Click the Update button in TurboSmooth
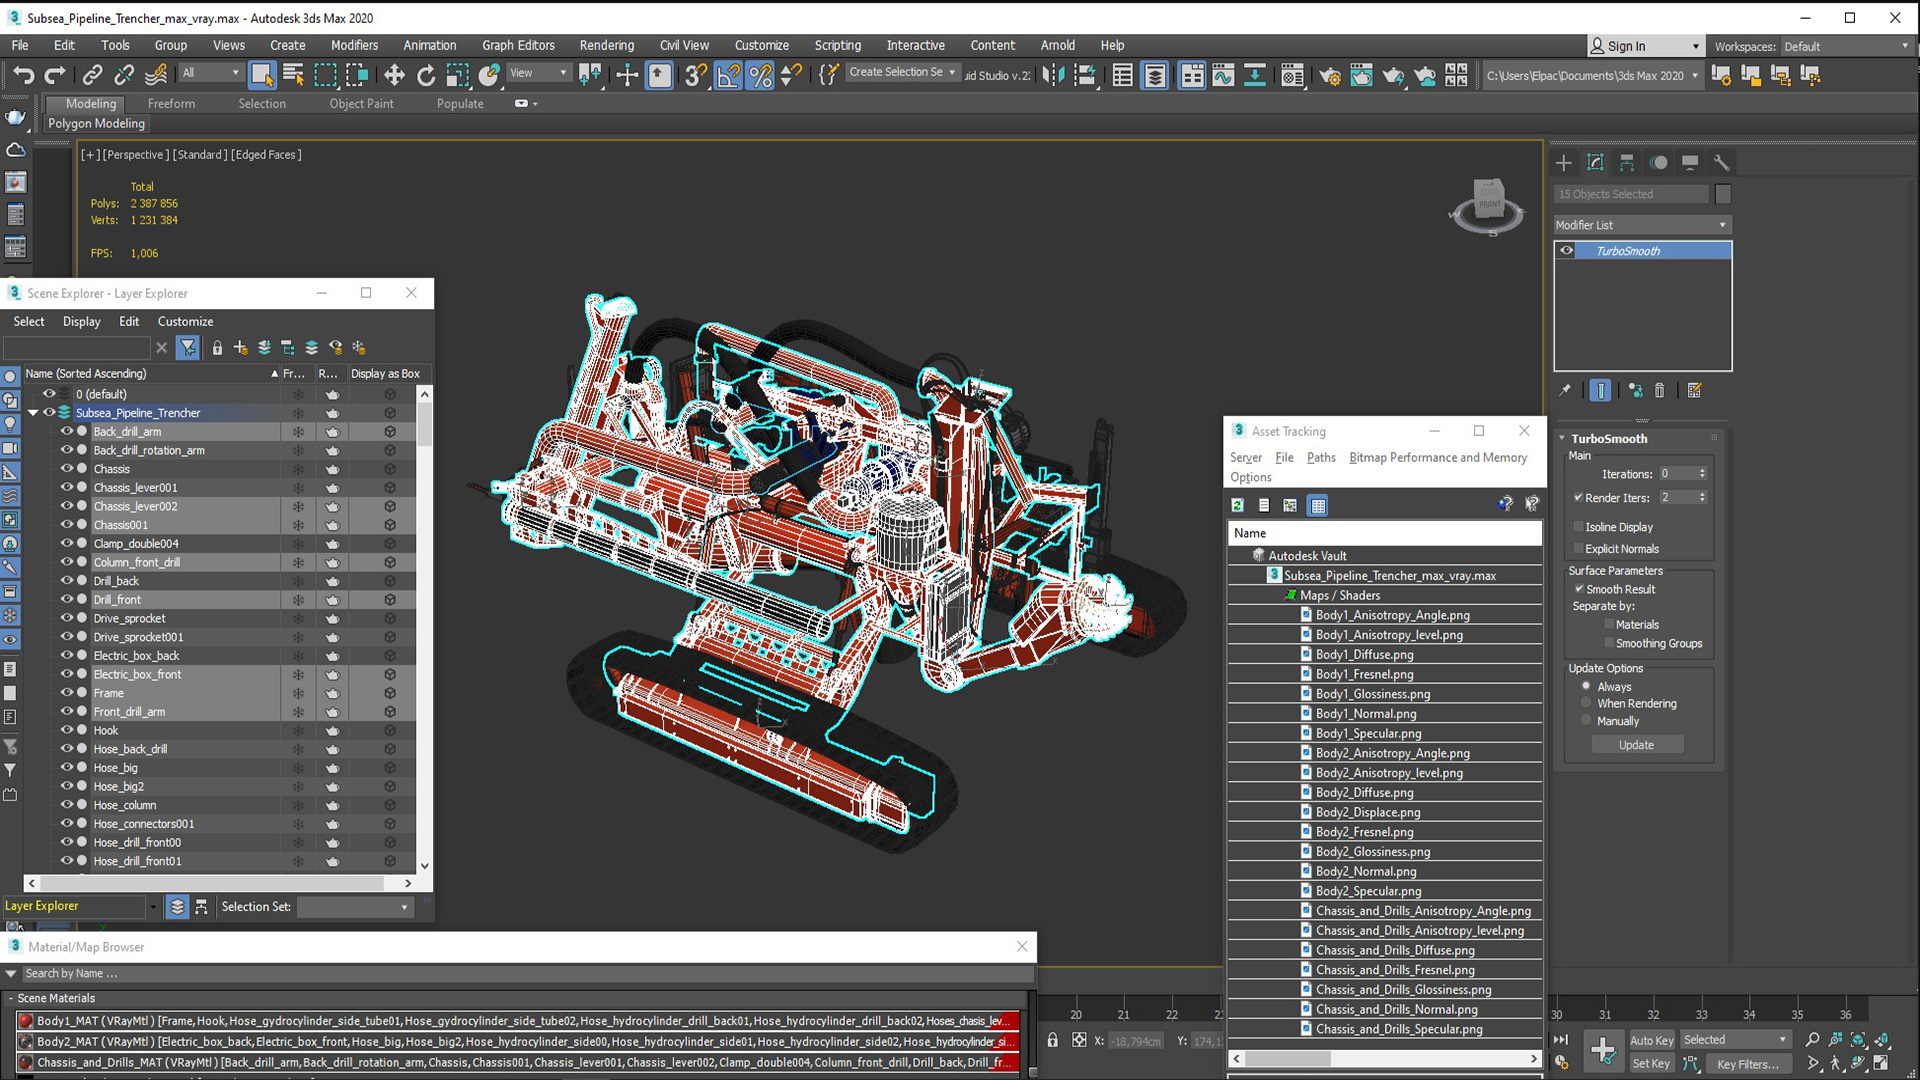Image resolution: width=1920 pixels, height=1080 pixels. (x=1636, y=745)
